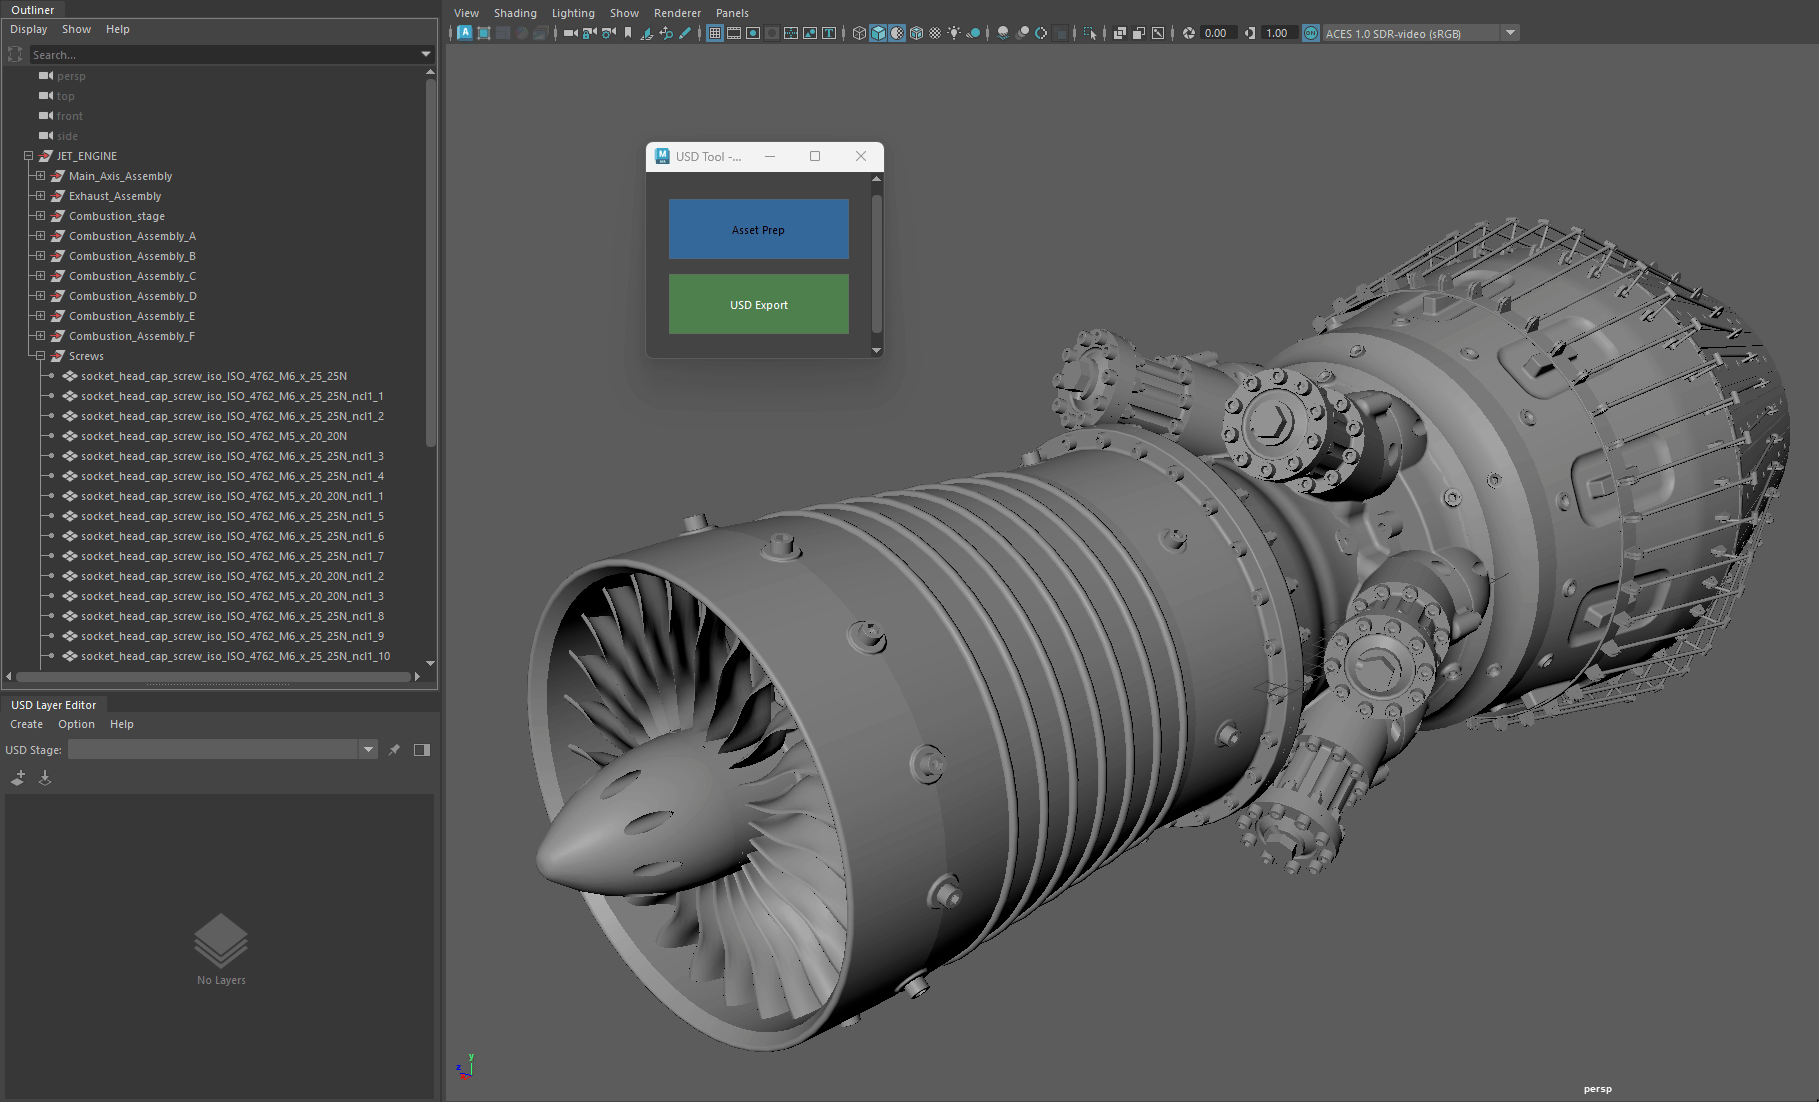Image resolution: width=1819 pixels, height=1102 pixels.
Task: Enable the resolution gate overlay
Action: pos(753,32)
